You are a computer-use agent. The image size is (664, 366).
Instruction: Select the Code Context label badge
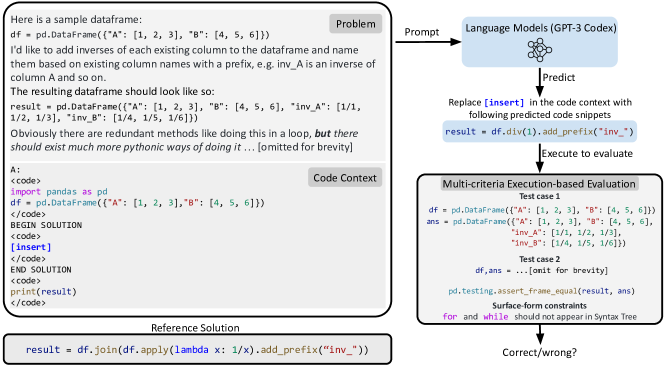[x=345, y=178]
